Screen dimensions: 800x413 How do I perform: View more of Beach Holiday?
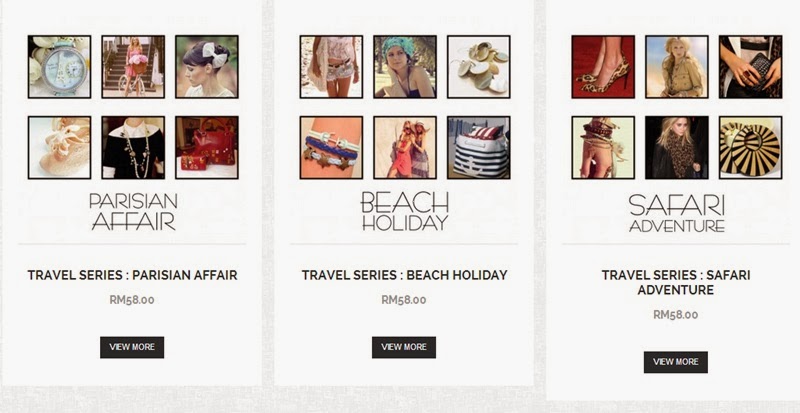pyautogui.click(x=404, y=347)
